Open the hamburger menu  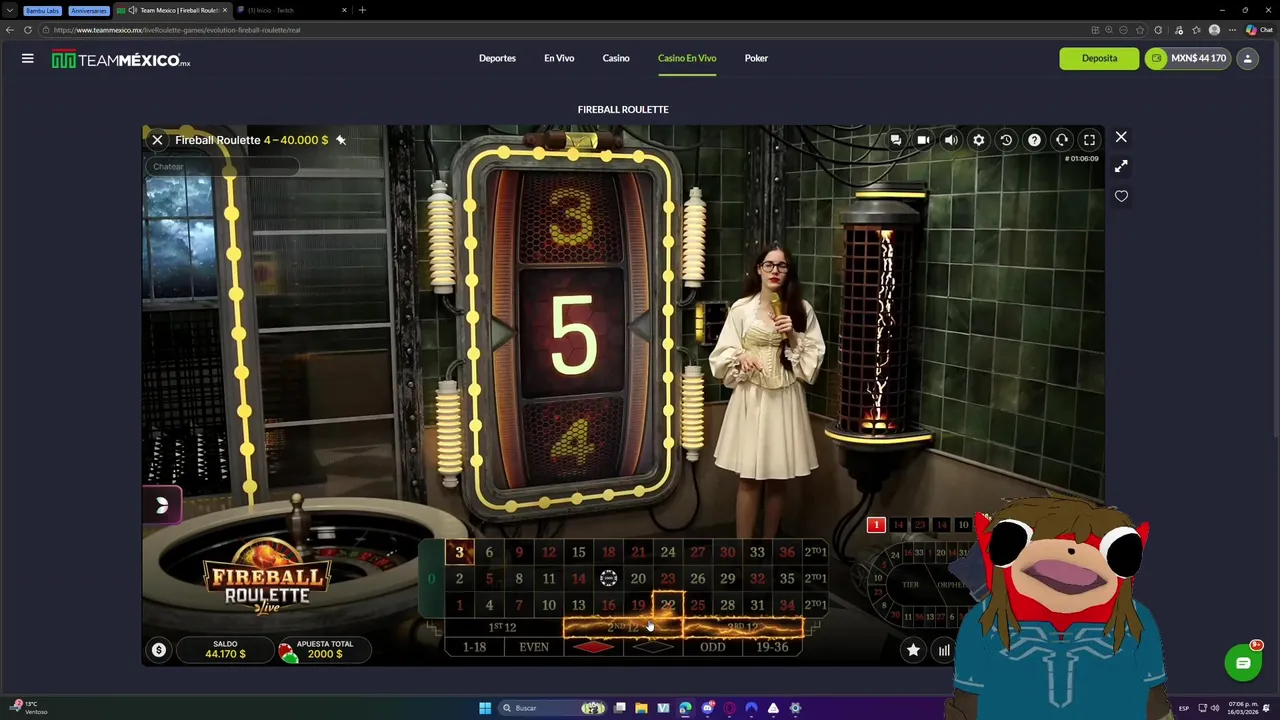tap(28, 59)
